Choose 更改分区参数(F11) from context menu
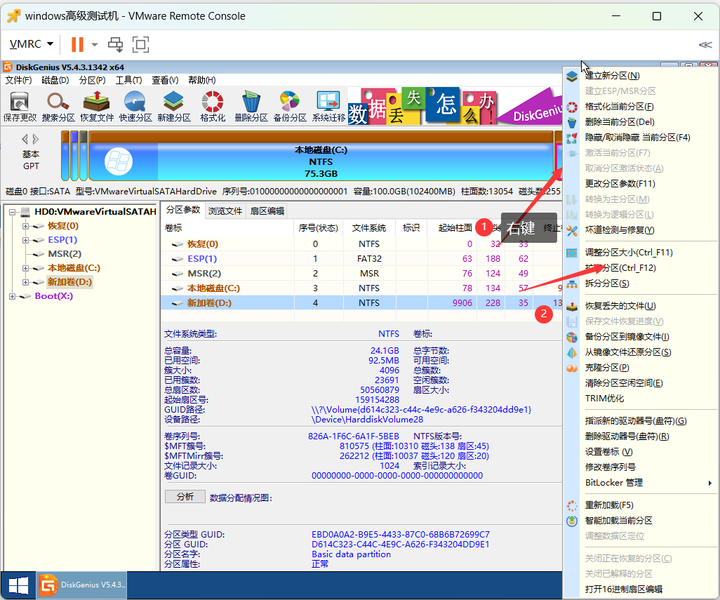The height and width of the screenshot is (600, 720). point(640,184)
